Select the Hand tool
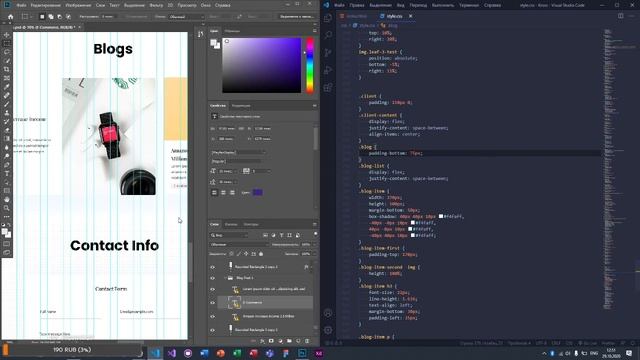The width and height of the screenshot is (640, 360). point(7,200)
